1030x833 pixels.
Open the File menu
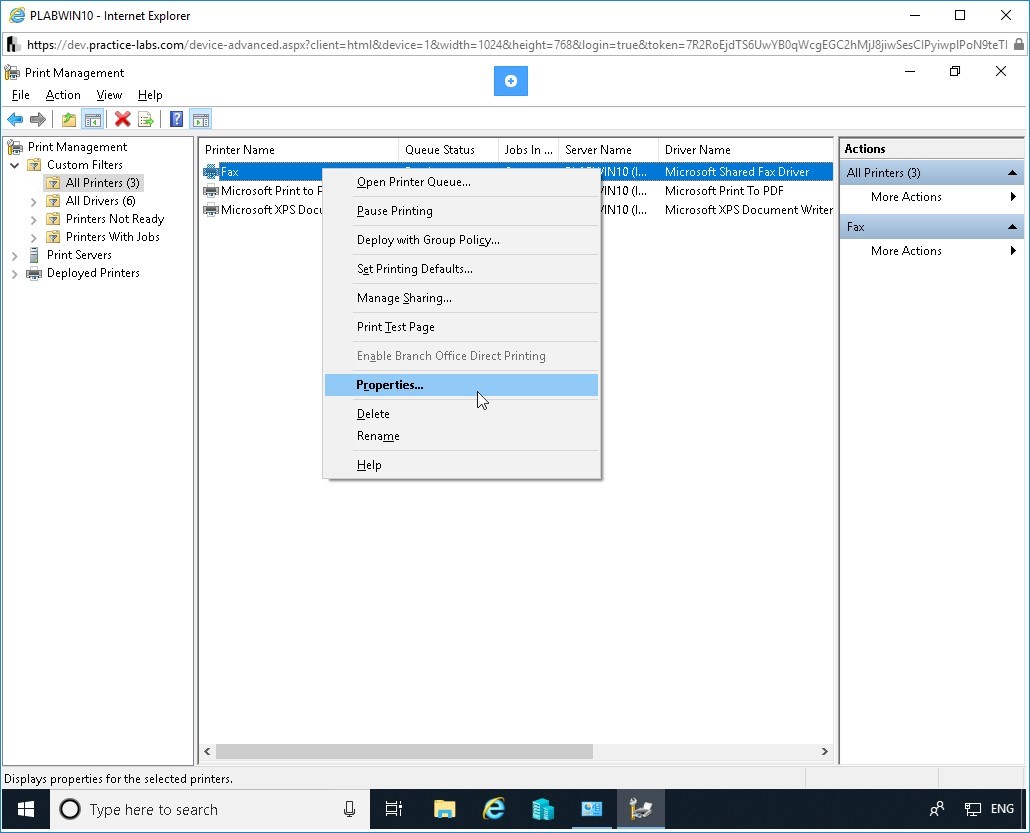(x=20, y=95)
